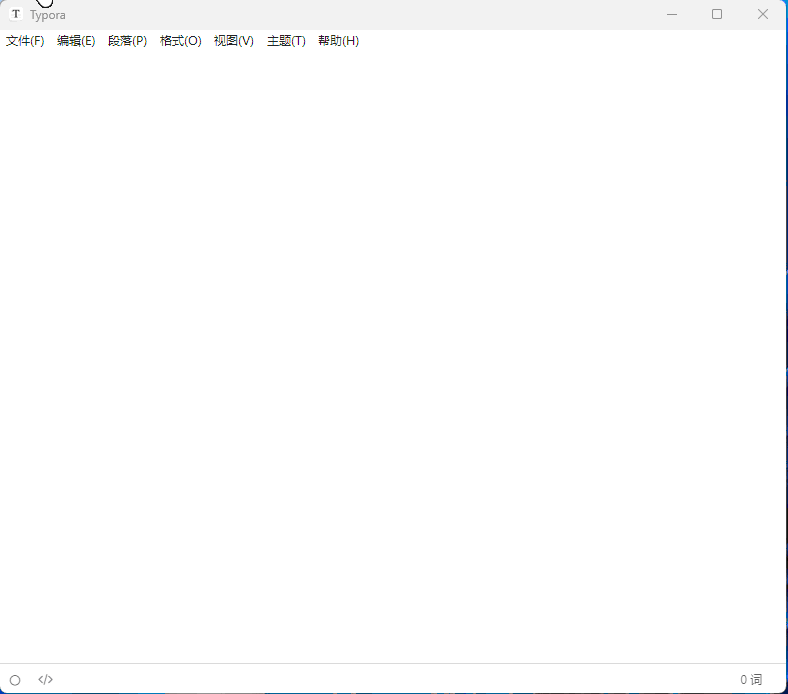This screenshot has height=694, width=788.
Task: Minimize the Typora window
Action: 672,15
